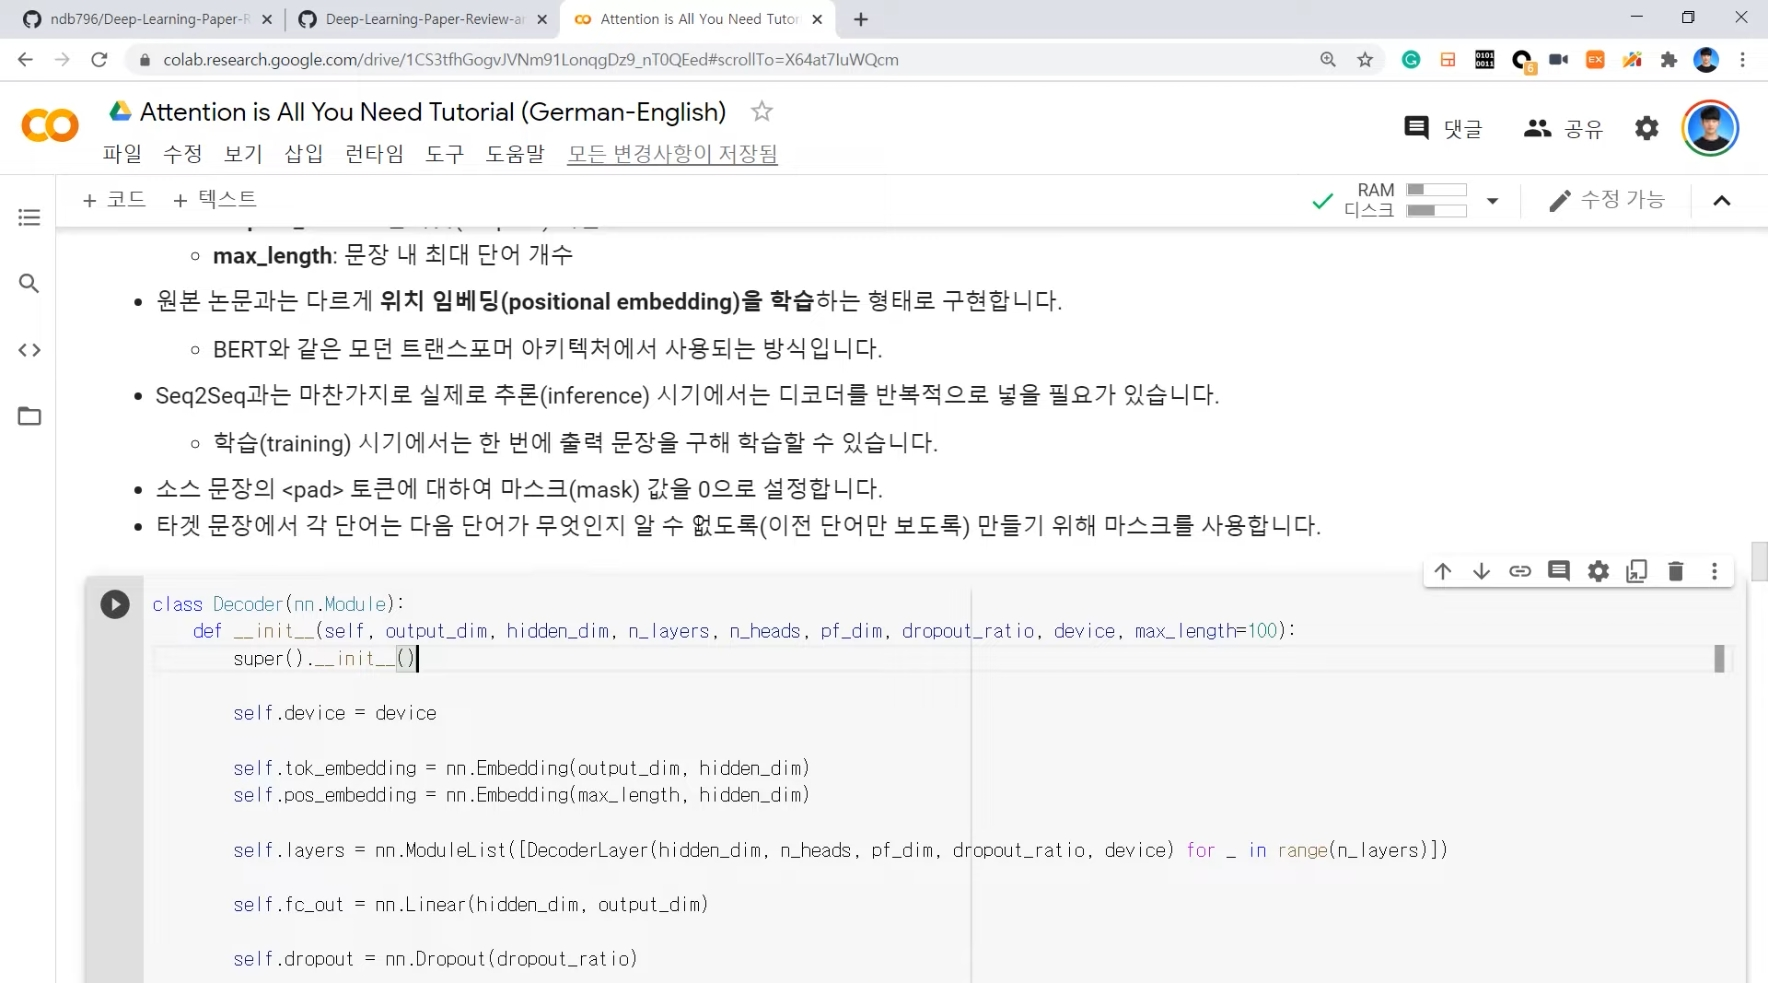
Task: Move cell up with the arrow icon
Action: click(1442, 571)
